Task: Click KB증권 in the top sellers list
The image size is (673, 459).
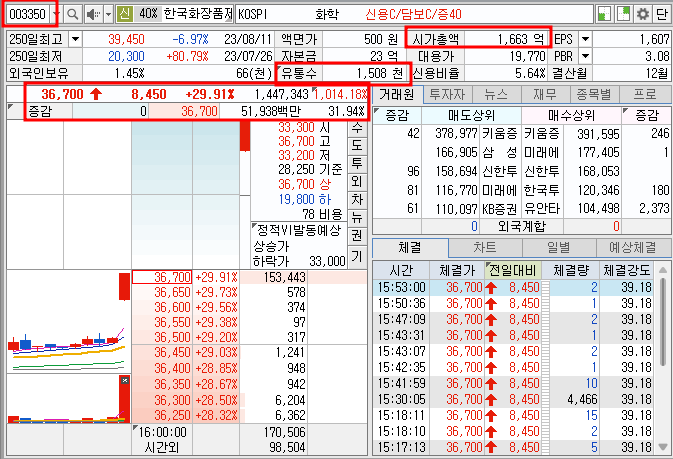Action: click(499, 209)
